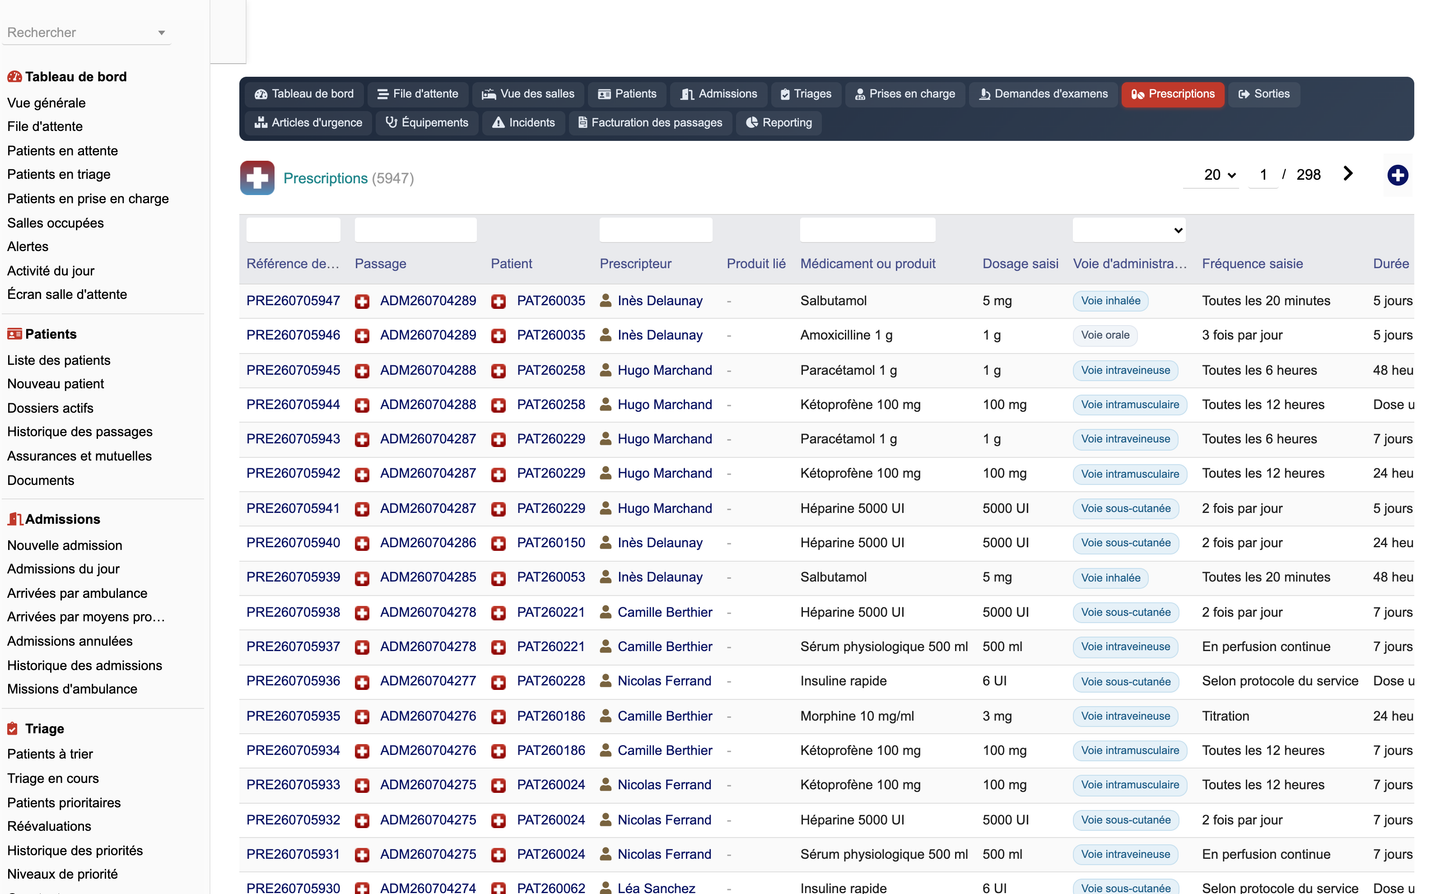Click Titration frequency cell
Viewport: 1445px width, 894px height.
pos(1226,717)
